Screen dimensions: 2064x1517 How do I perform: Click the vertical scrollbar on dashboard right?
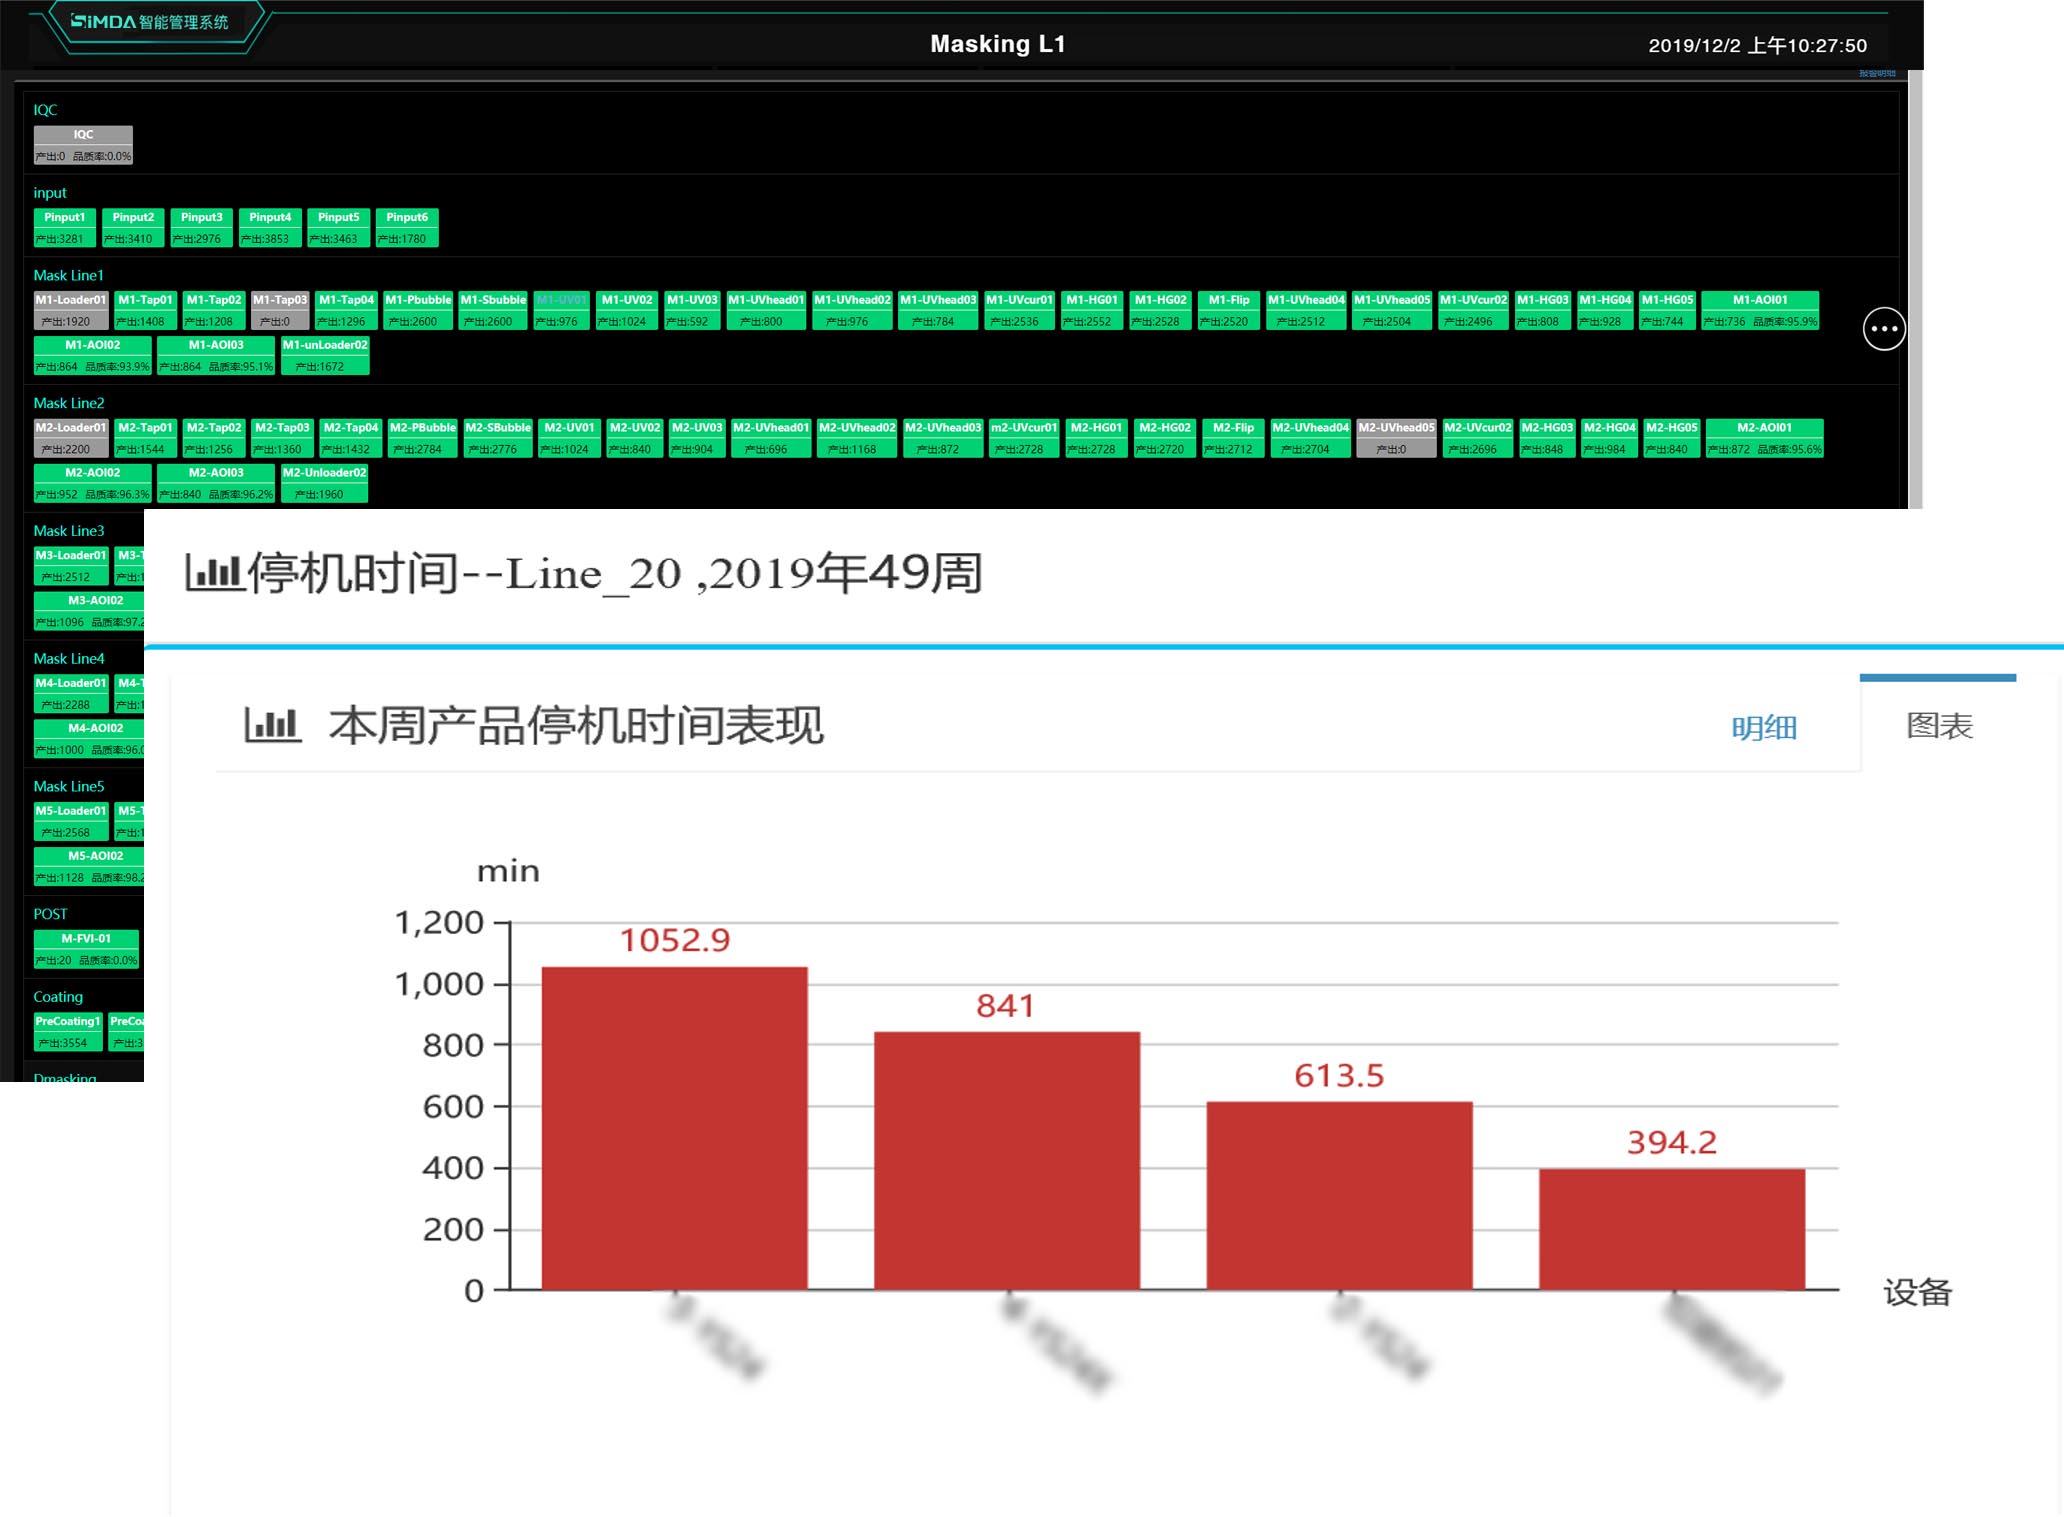(x=1914, y=290)
